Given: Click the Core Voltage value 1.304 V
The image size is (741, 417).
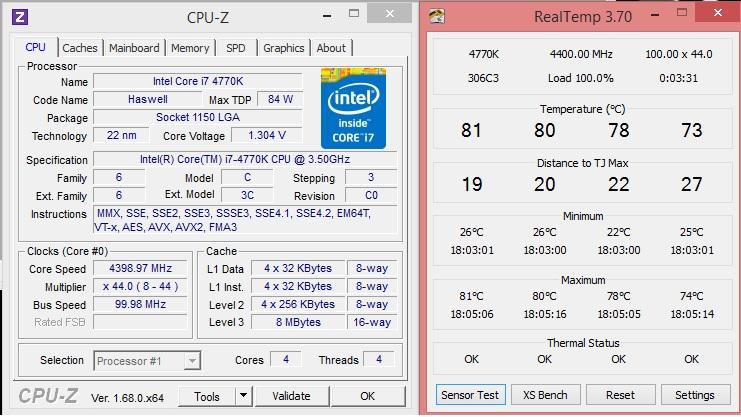Looking at the screenshot, I should tap(267, 135).
